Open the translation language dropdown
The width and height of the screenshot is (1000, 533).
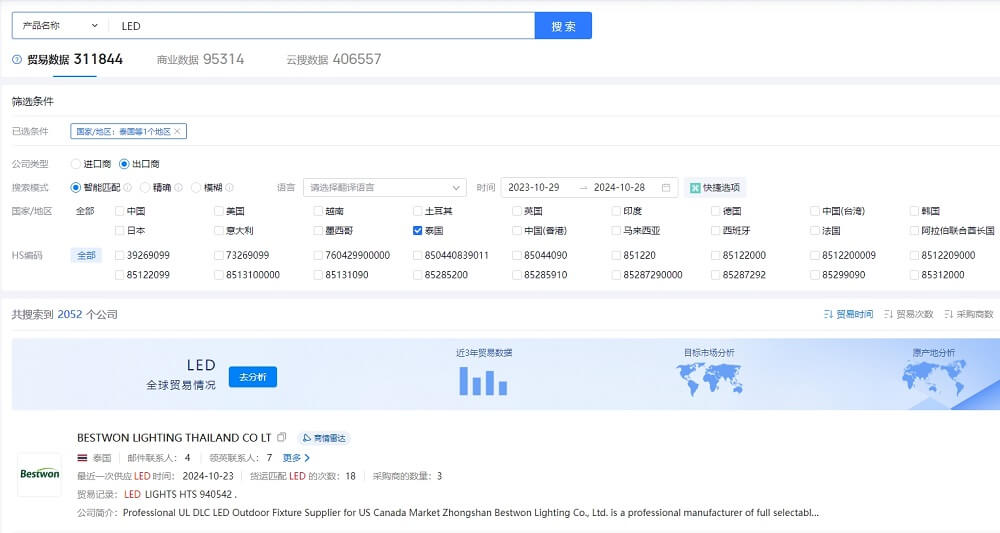coord(385,187)
